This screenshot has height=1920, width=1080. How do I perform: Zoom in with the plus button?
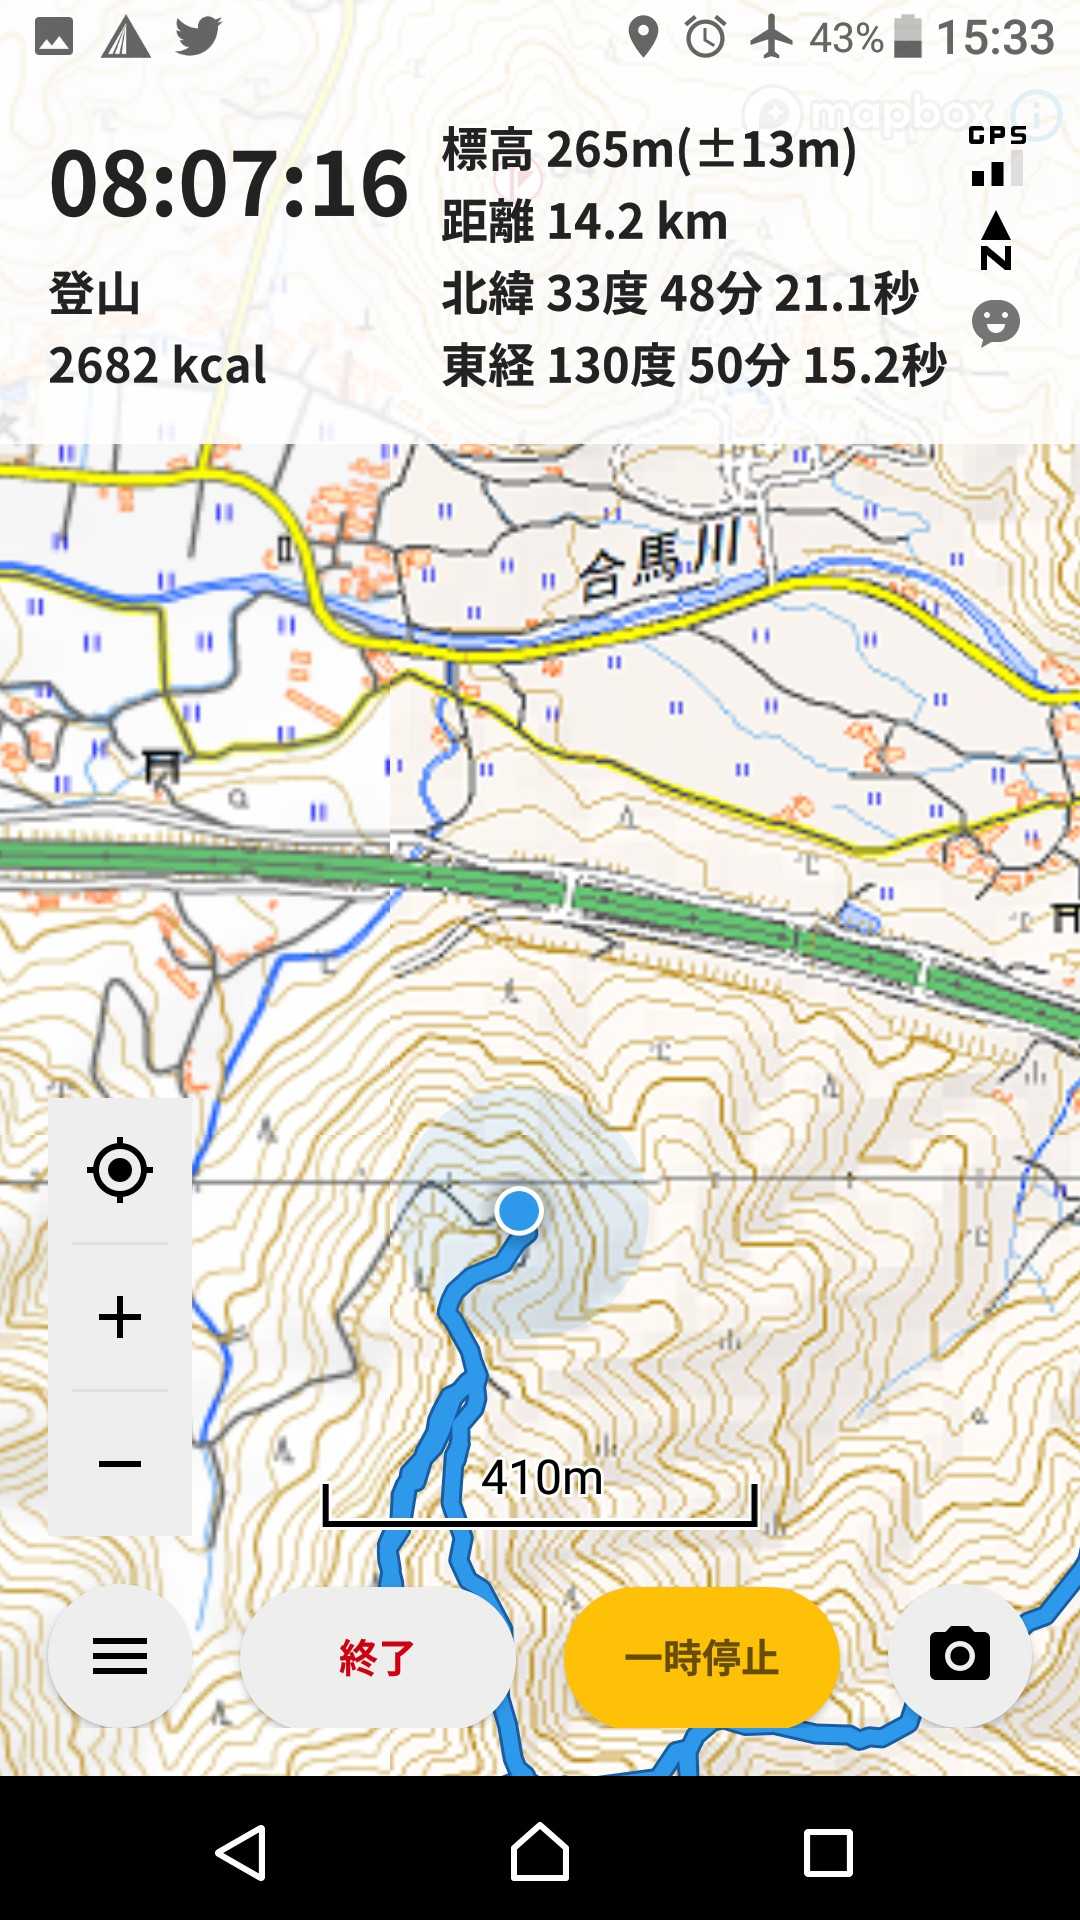(120, 1317)
